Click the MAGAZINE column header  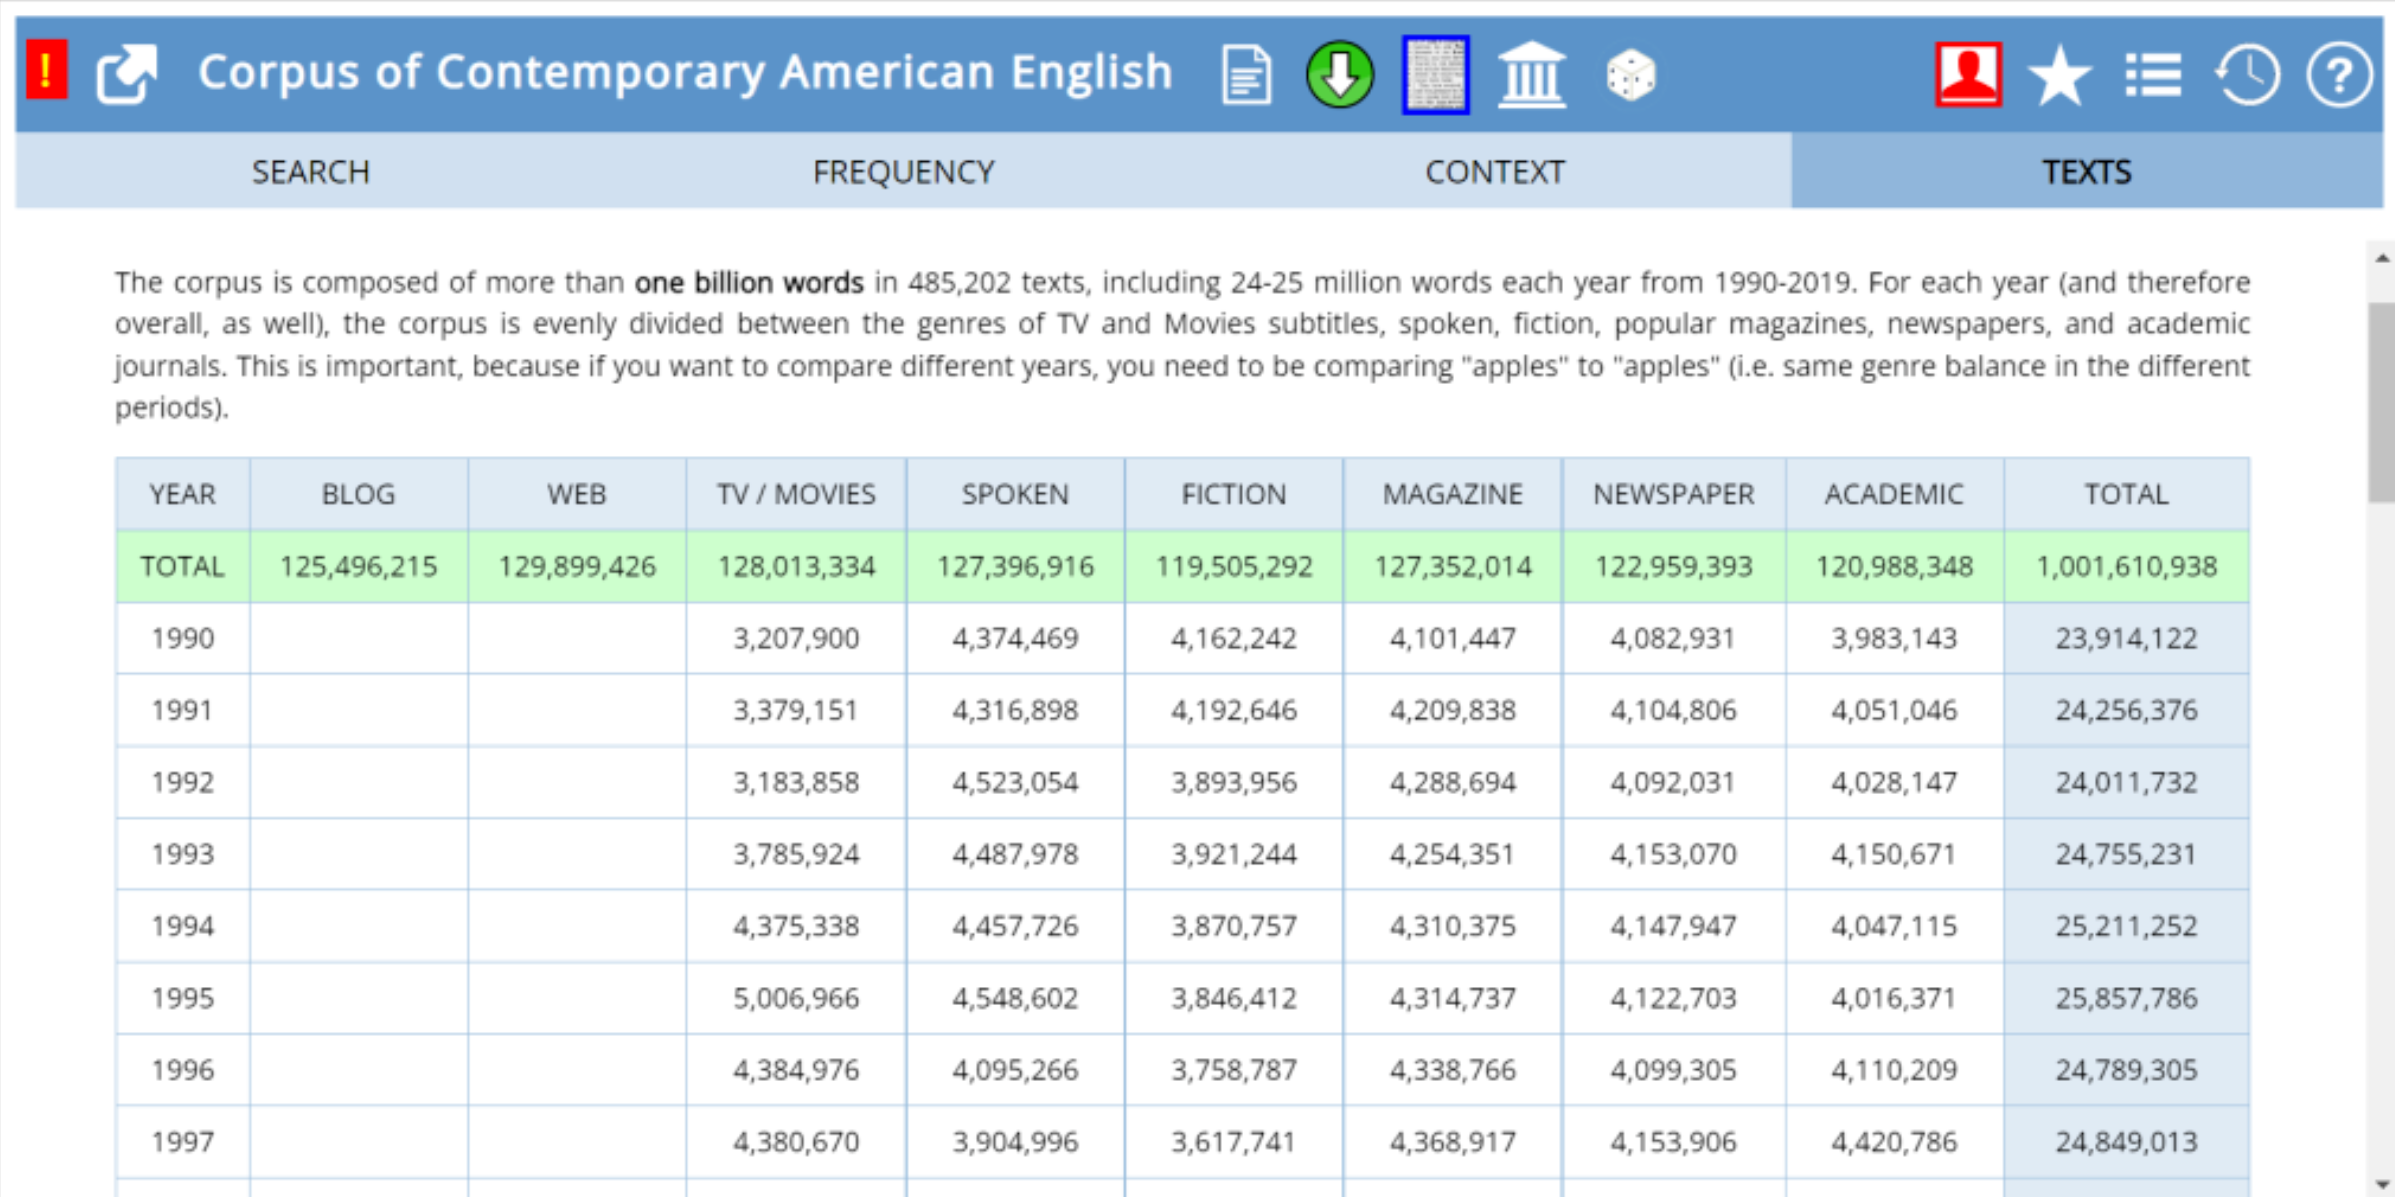click(x=1453, y=494)
